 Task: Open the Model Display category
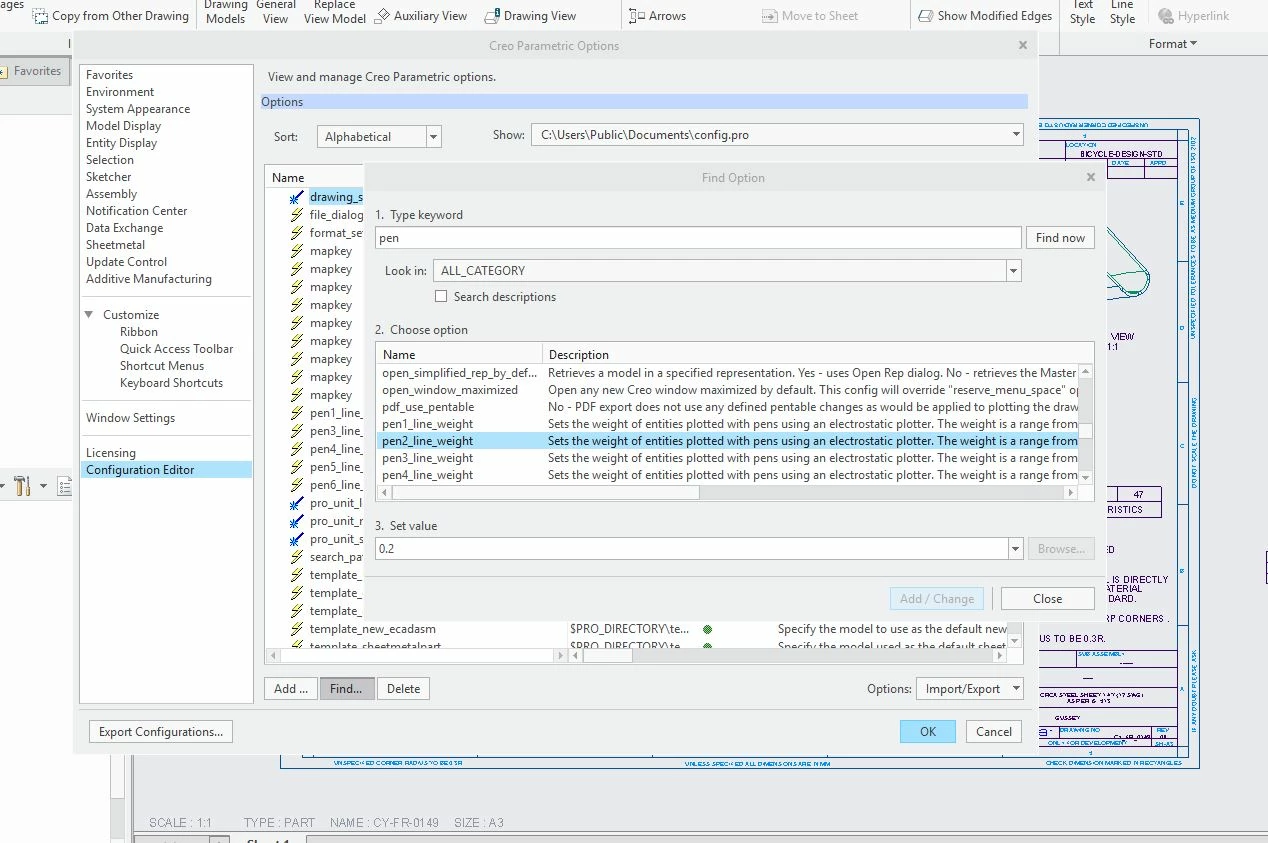[x=123, y=126]
